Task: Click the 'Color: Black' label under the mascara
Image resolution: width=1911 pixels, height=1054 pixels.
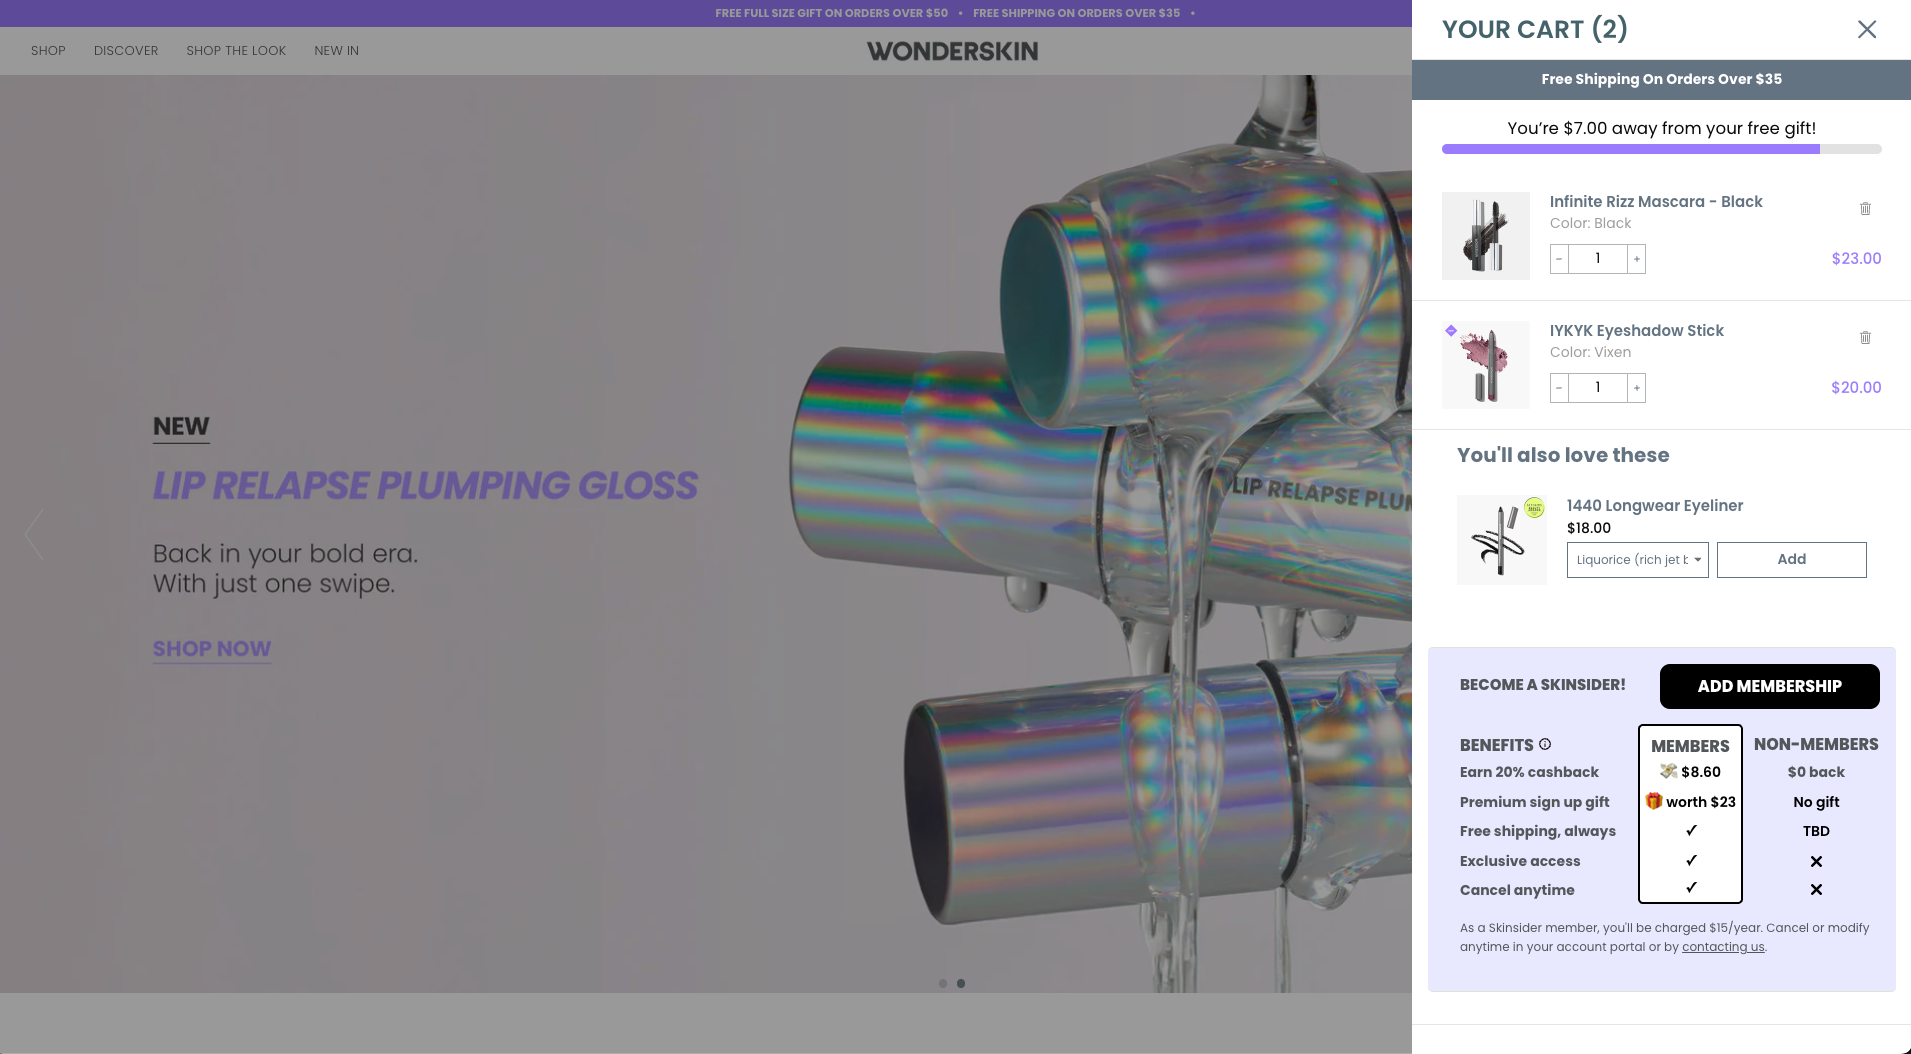Action: [1590, 223]
